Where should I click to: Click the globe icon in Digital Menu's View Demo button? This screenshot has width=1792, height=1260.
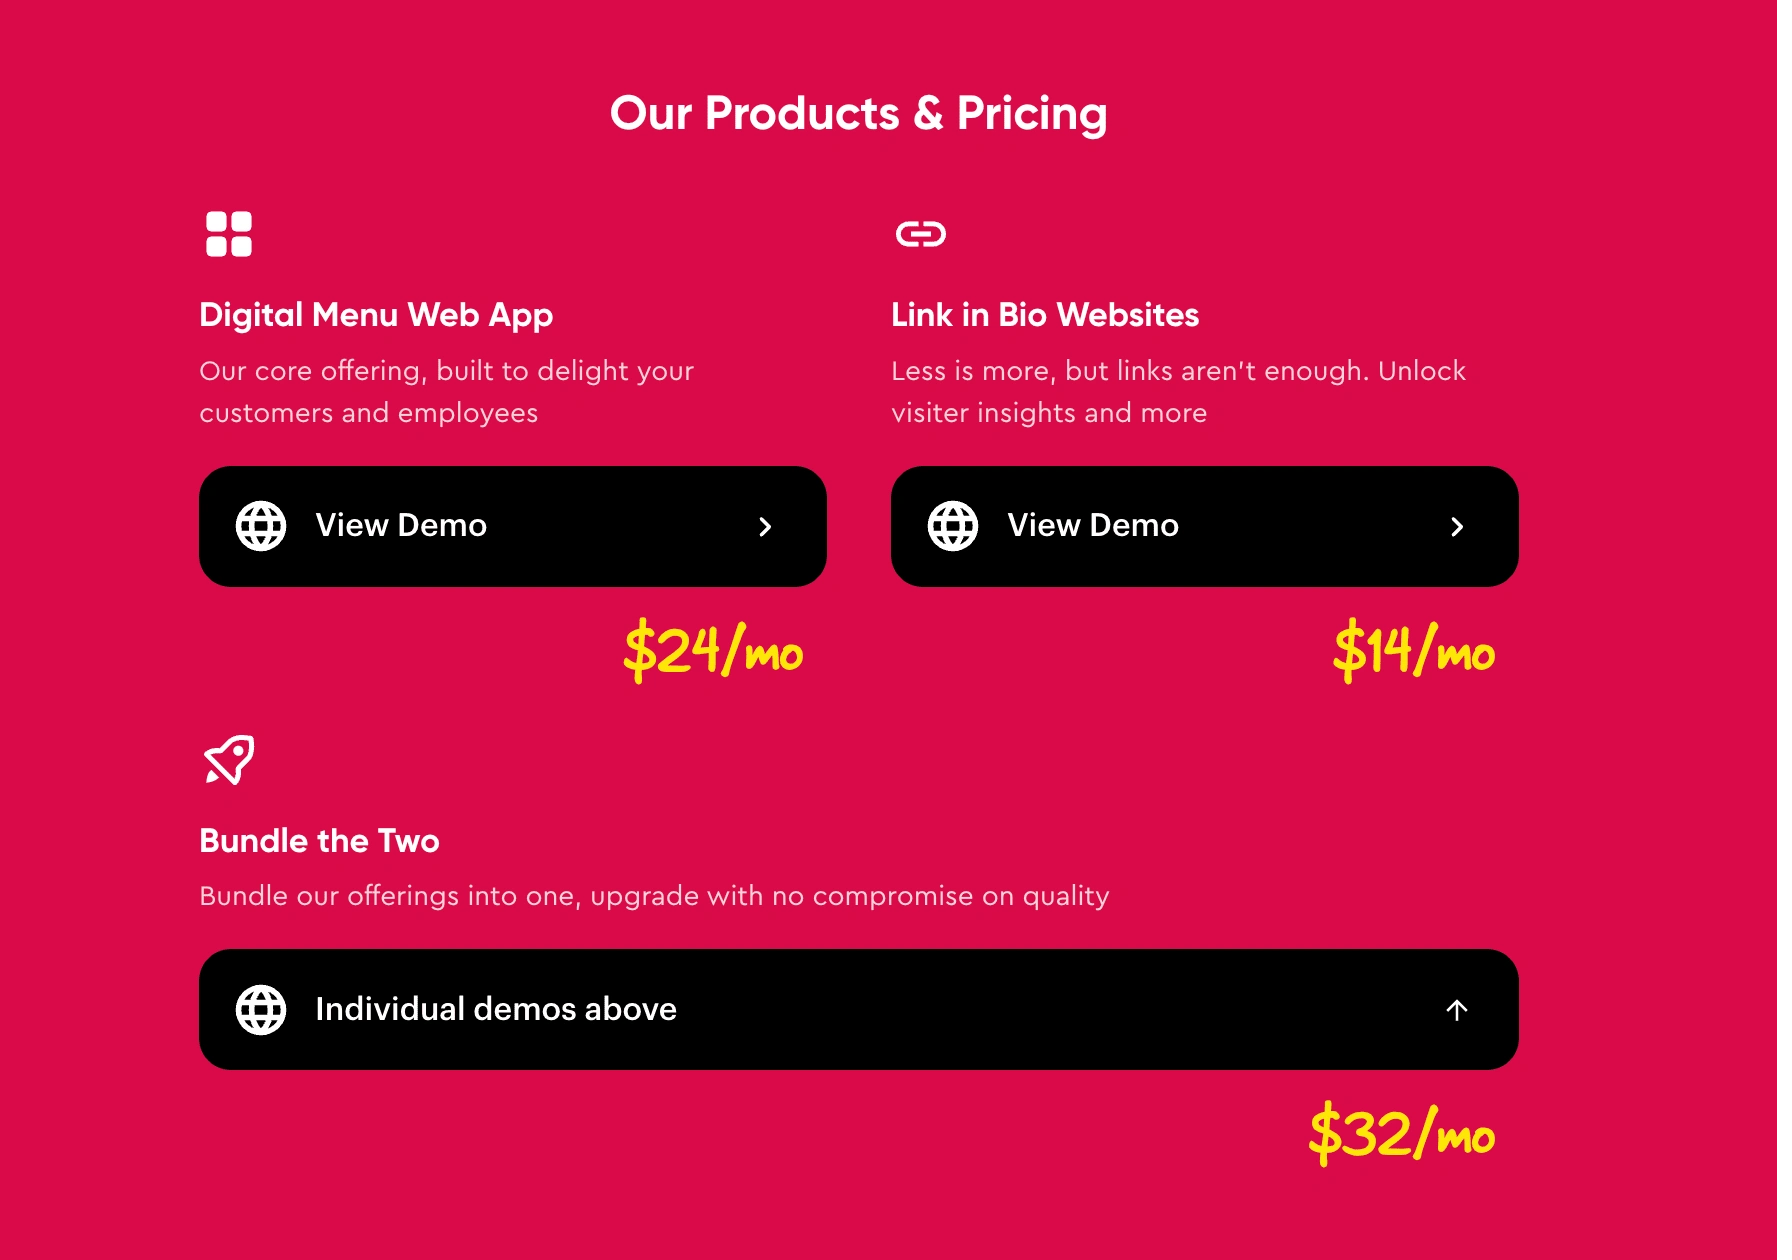pos(261,526)
